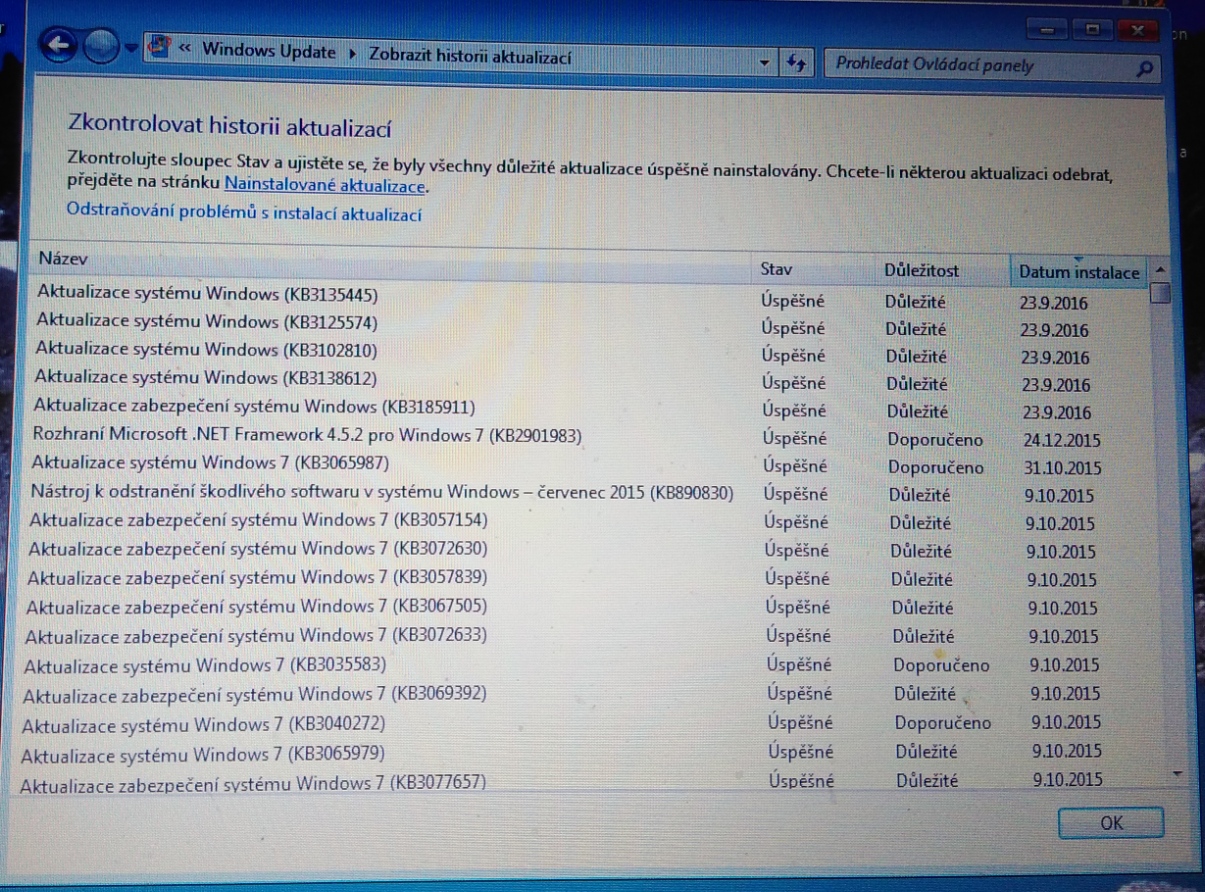Select security update row KB3067505
The height and width of the screenshot is (892, 1205).
click(590, 607)
